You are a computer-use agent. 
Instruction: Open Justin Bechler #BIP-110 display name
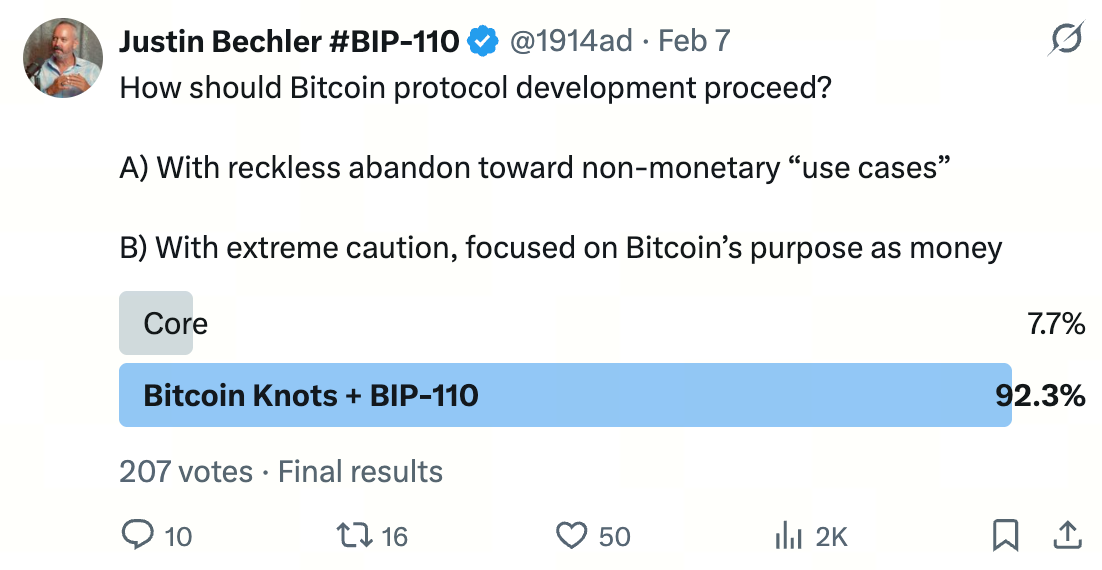(x=289, y=41)
